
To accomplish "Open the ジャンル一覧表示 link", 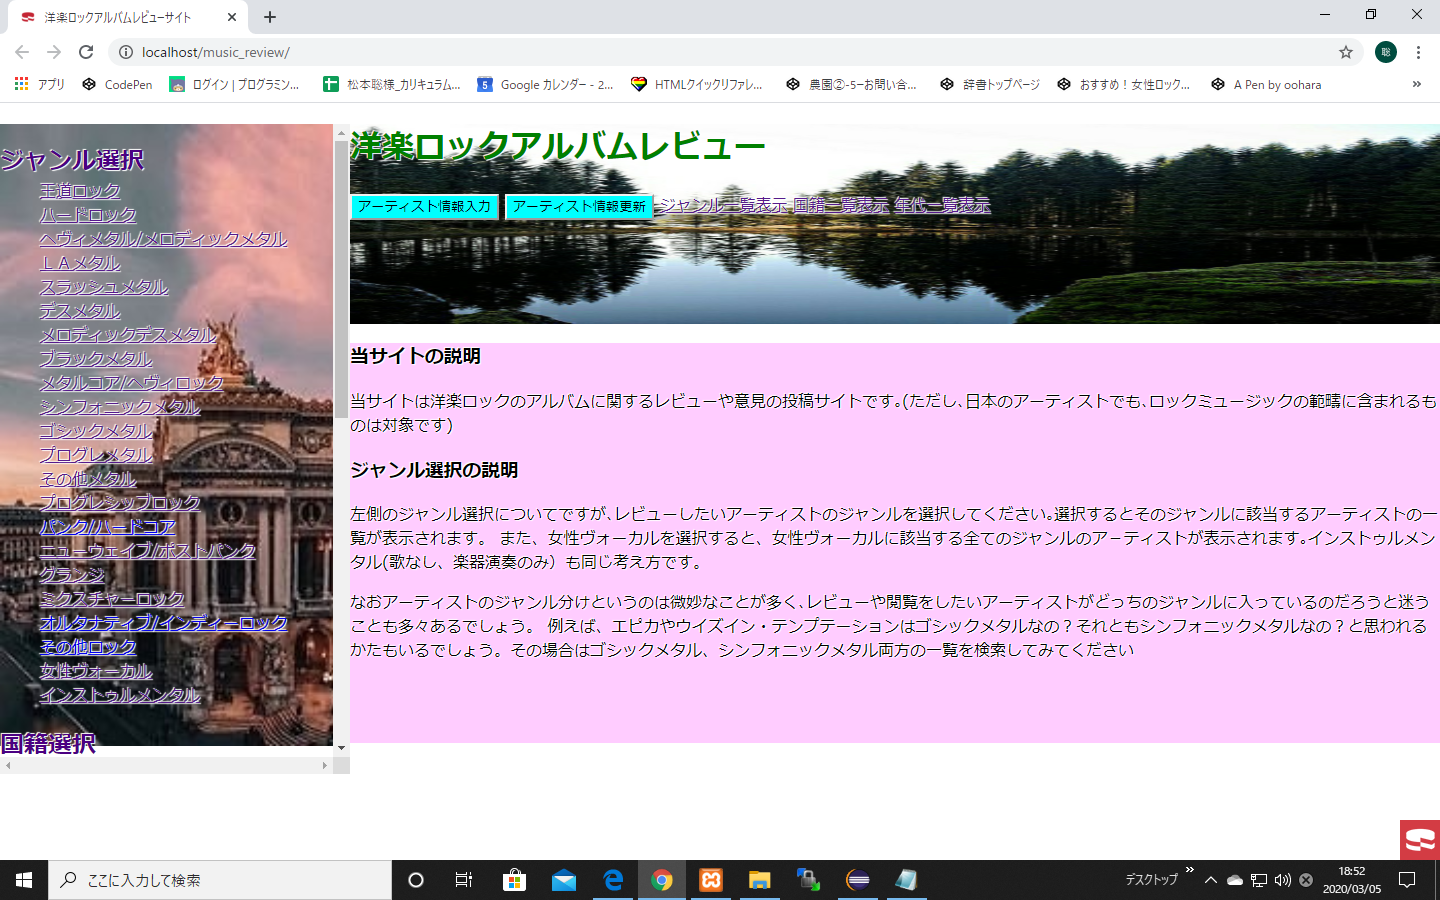I will pyautogui.click(x=724, y=205).
